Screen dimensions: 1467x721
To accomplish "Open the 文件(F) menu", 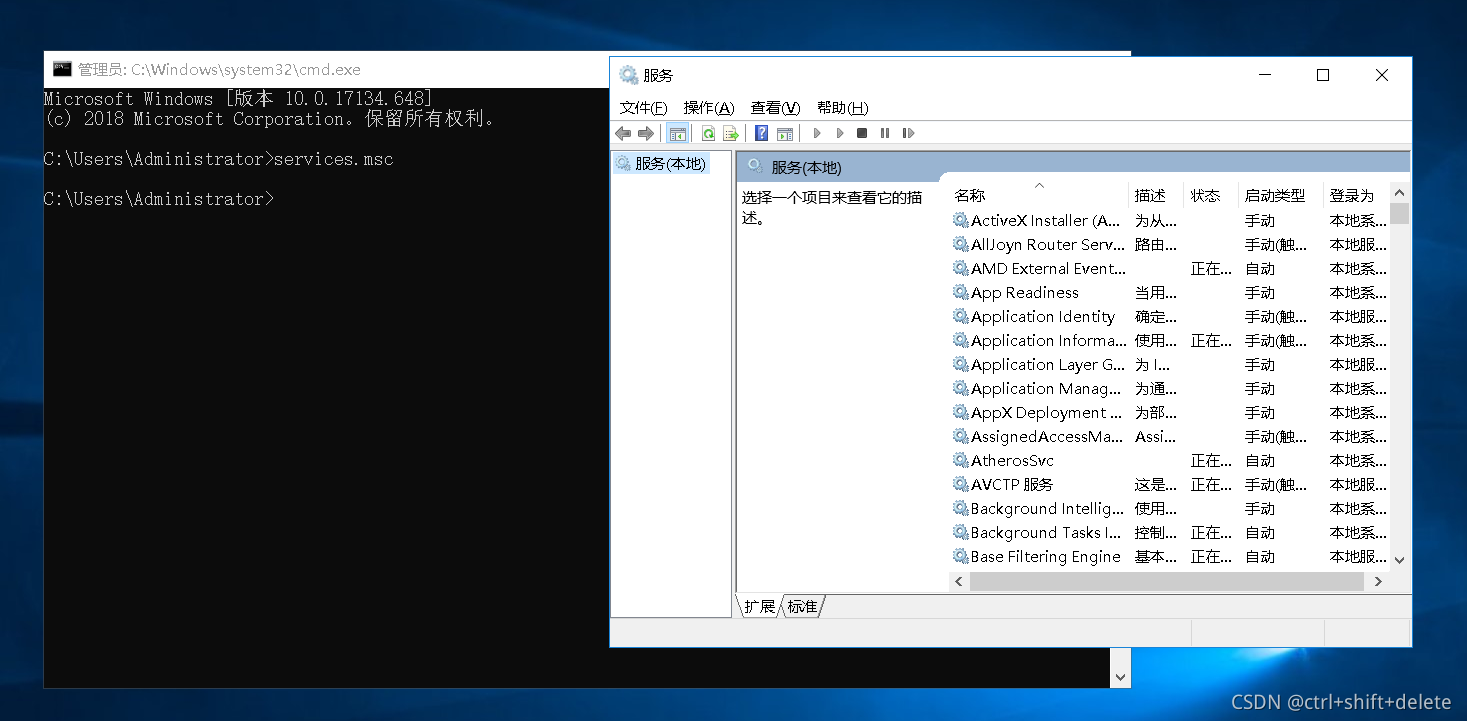I will pyautogui.click(x=643, y=108).
